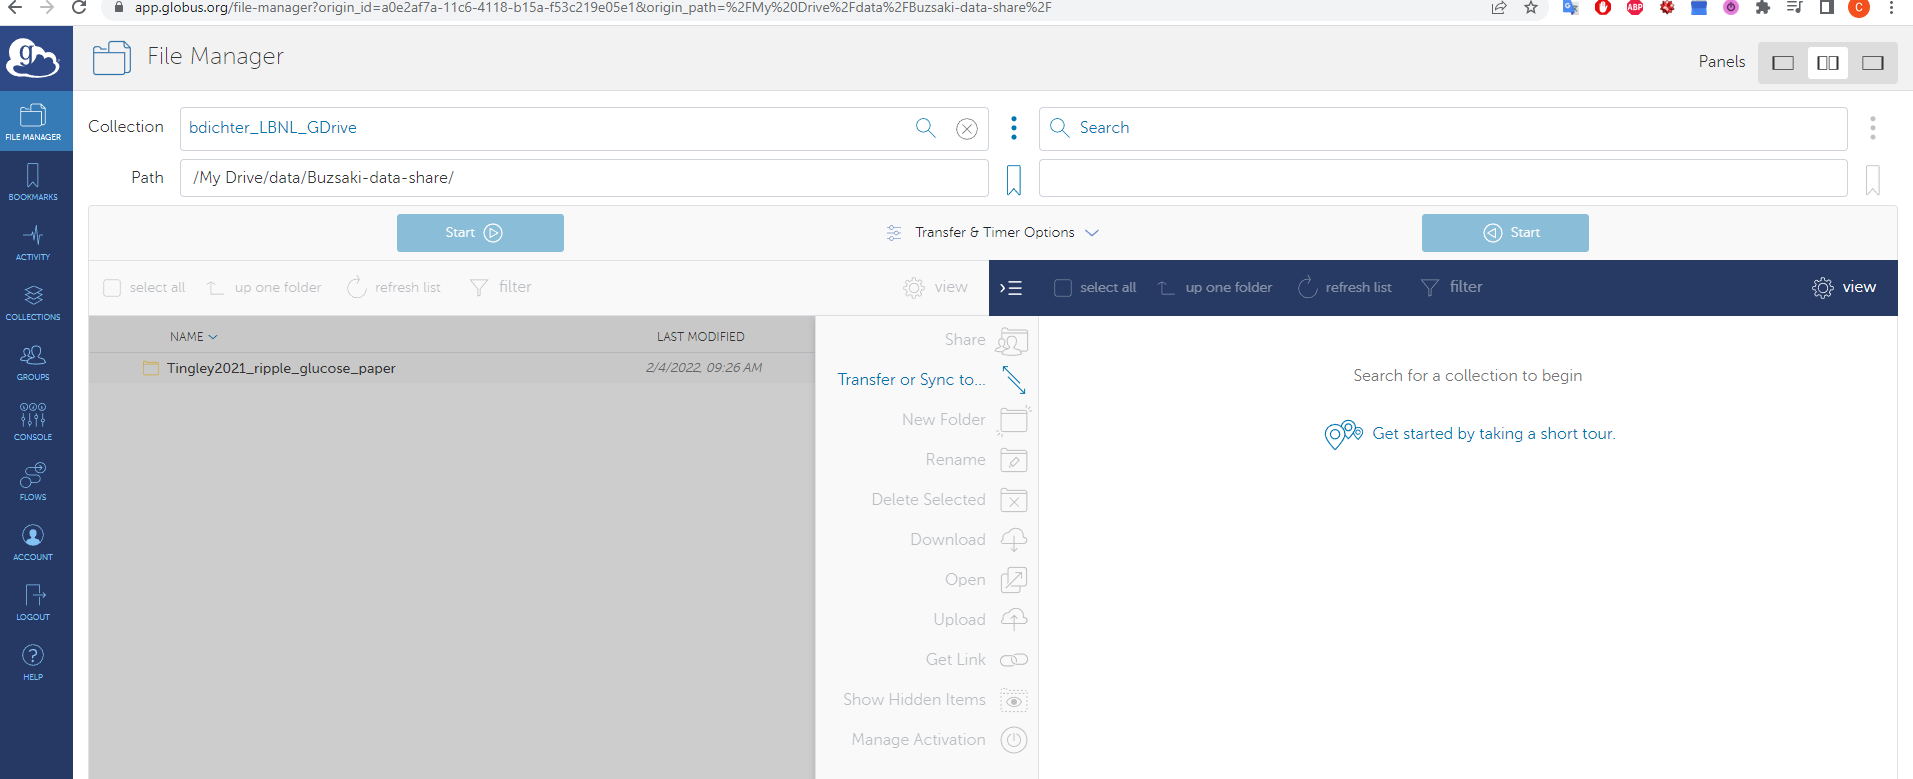This screenshot has height=779, width=1913.
Task: Refresh the right panel file list
Action: (1345, 288)
